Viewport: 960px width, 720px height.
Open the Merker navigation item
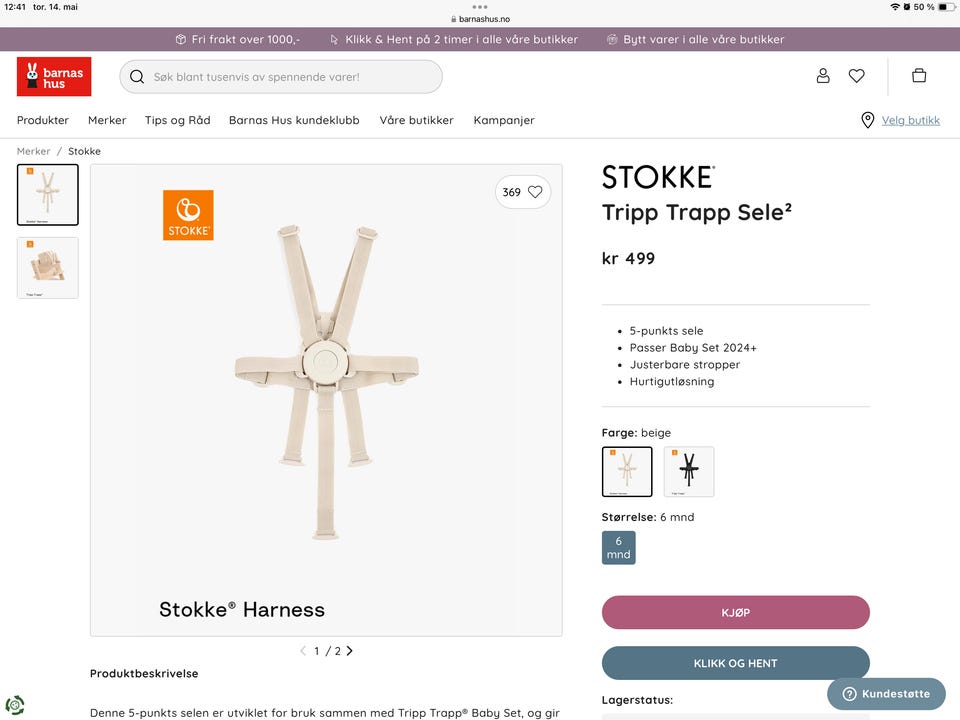coord(107,120)
